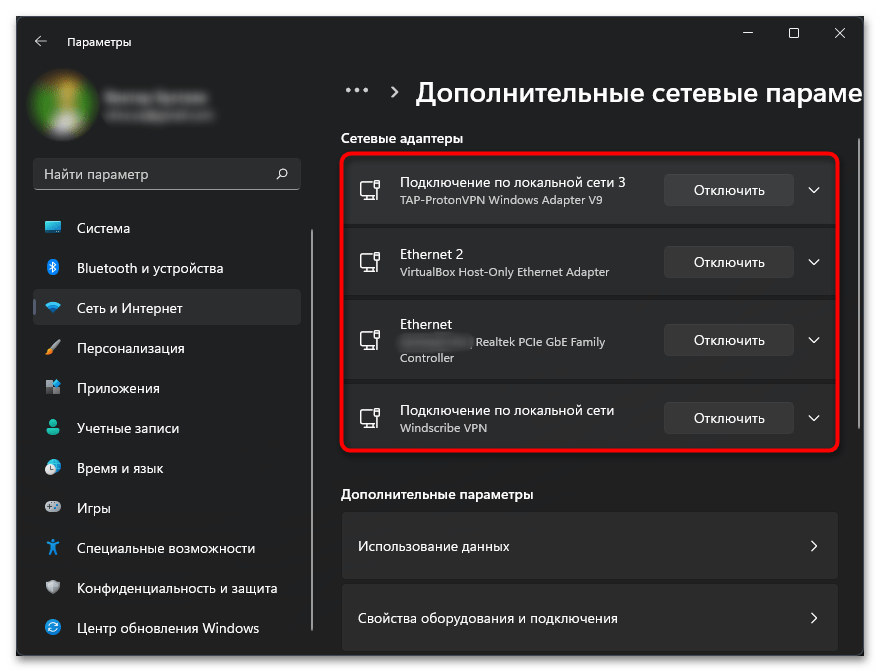Disable the Realtek PCIe GbE Ethernet adapter
The image size is (880, 672).
(728, 340)
